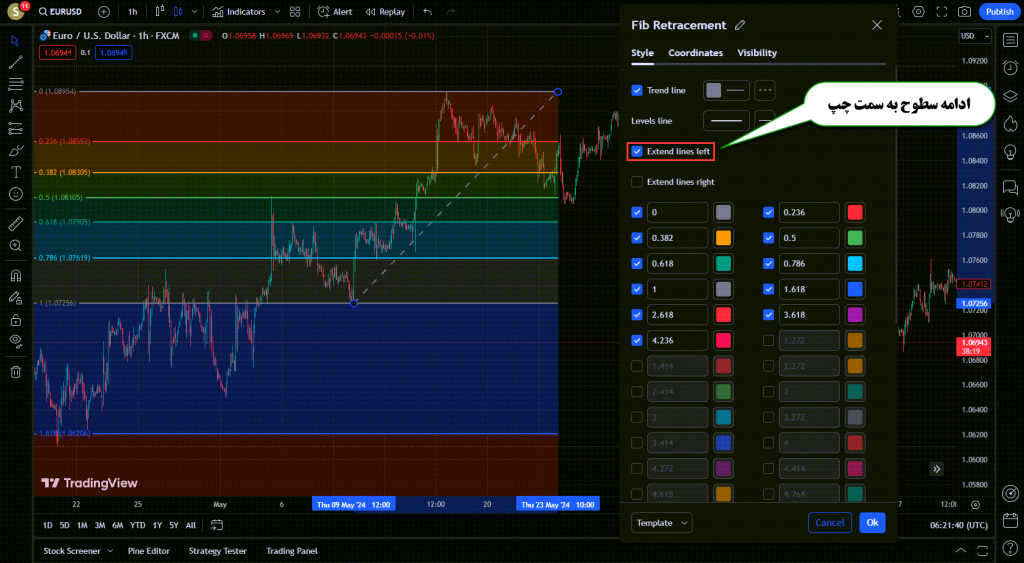Select the Text tool in left toolbar

[15, 171]
